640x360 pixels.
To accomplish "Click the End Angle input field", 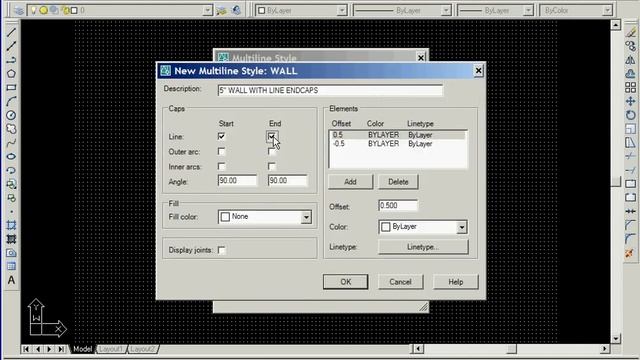I will click(287, 180).
